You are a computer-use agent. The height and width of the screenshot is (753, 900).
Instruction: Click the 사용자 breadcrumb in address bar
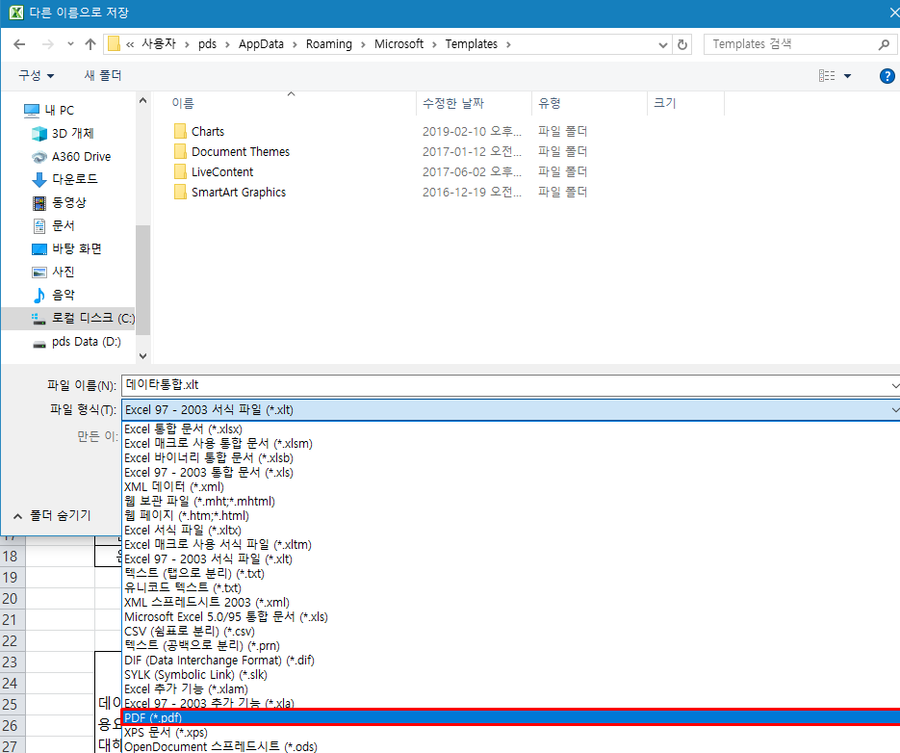pos(158,44)
